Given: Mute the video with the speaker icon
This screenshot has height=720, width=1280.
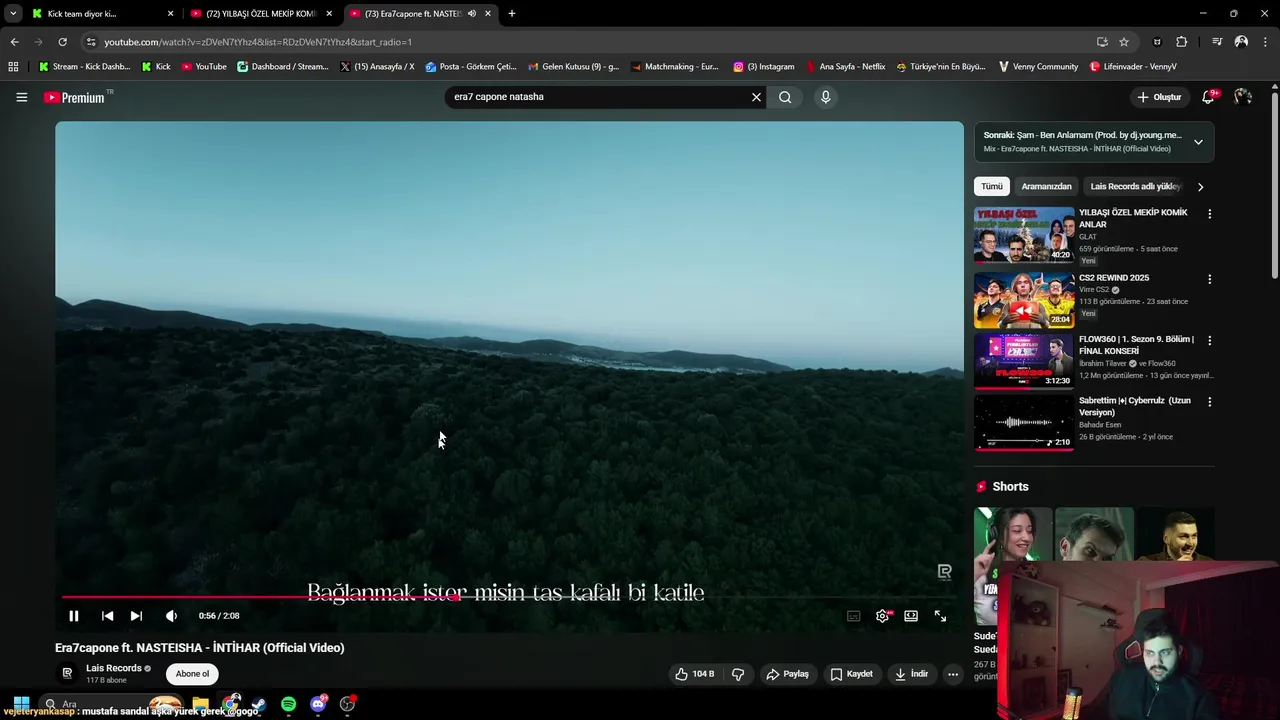Looking at the screenshot, I should click(x=171, y=616).
